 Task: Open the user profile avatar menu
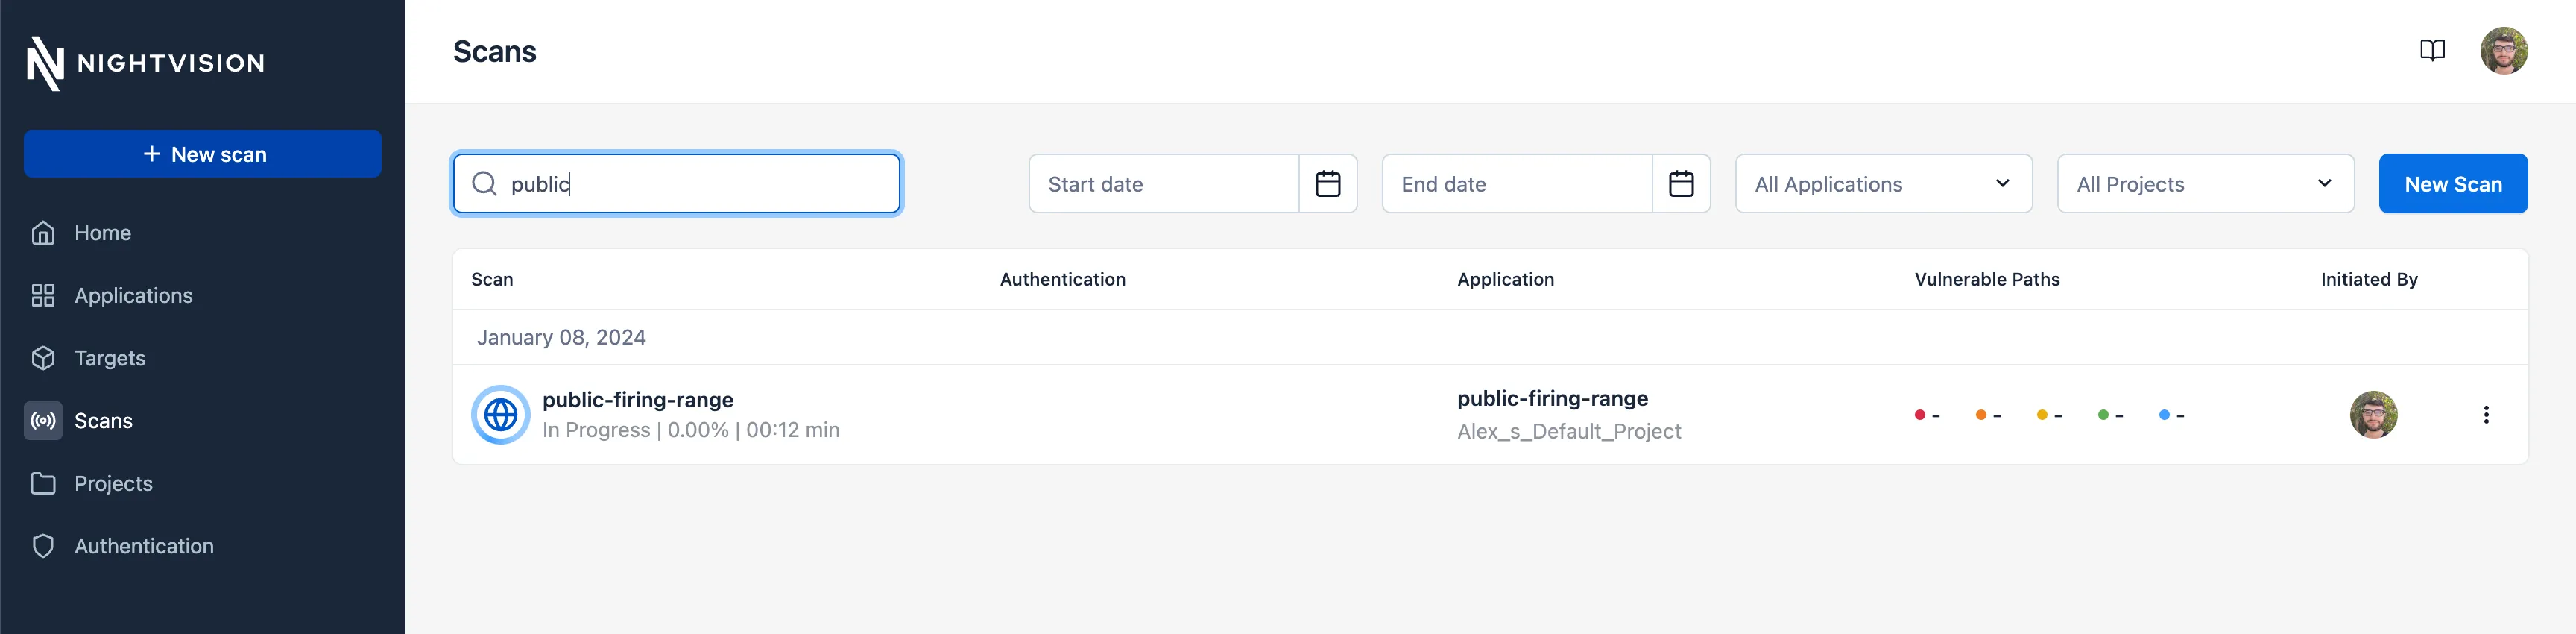[2503, 51]
